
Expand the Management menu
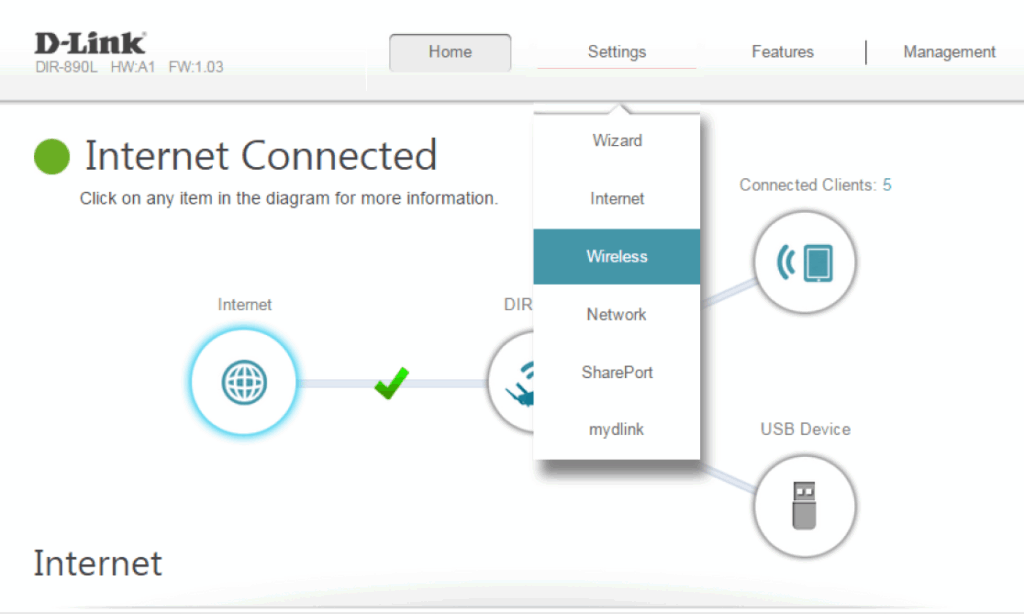tap(949, 52)
